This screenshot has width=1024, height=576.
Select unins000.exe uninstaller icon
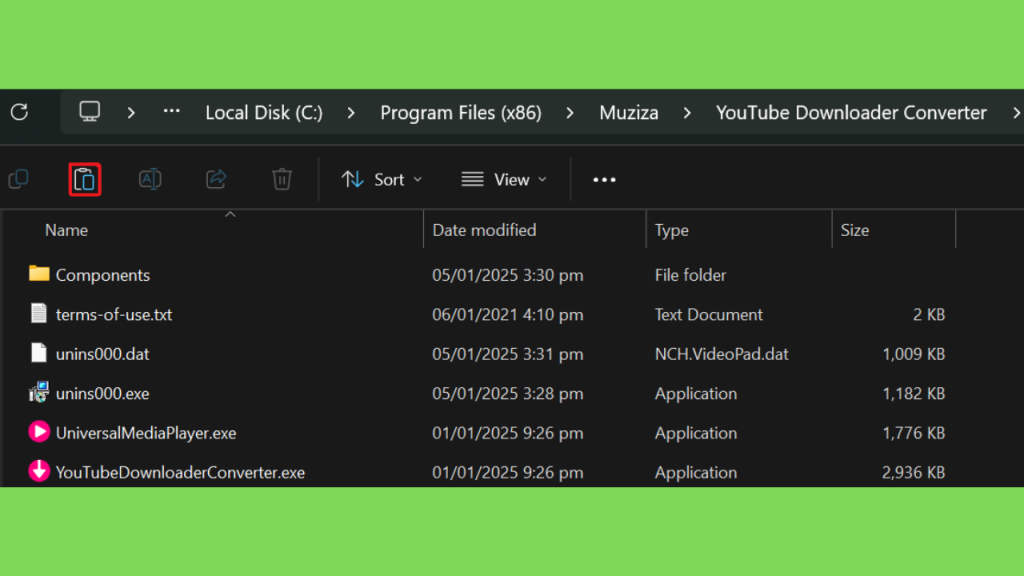(x=39, y=392)
